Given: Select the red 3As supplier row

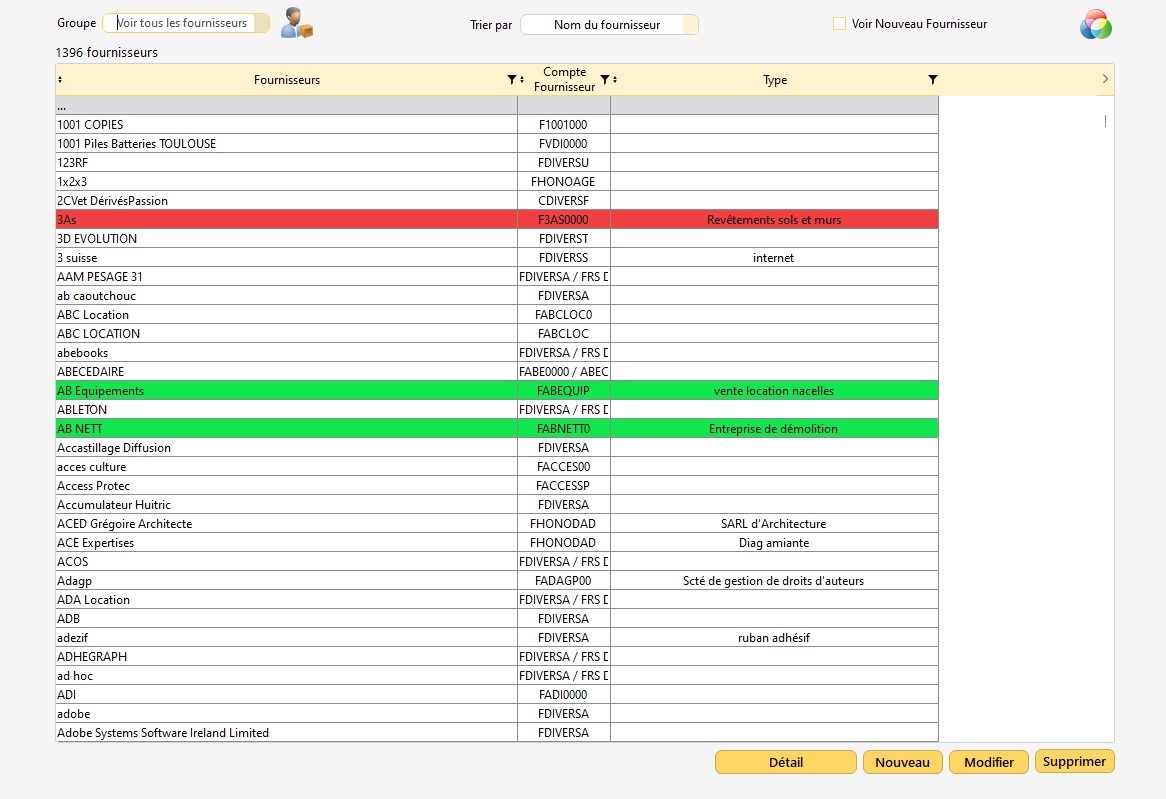Looking at the screenshot, I should coord(286,220).
